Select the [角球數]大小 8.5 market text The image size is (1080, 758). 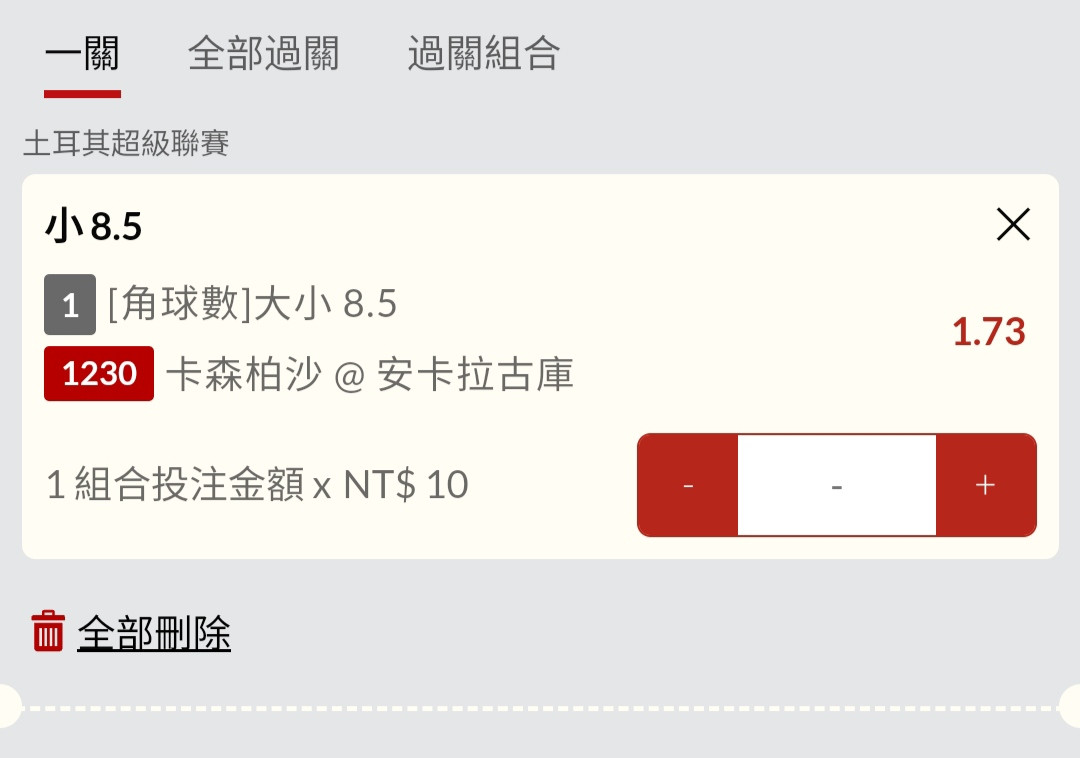[253, 304]
